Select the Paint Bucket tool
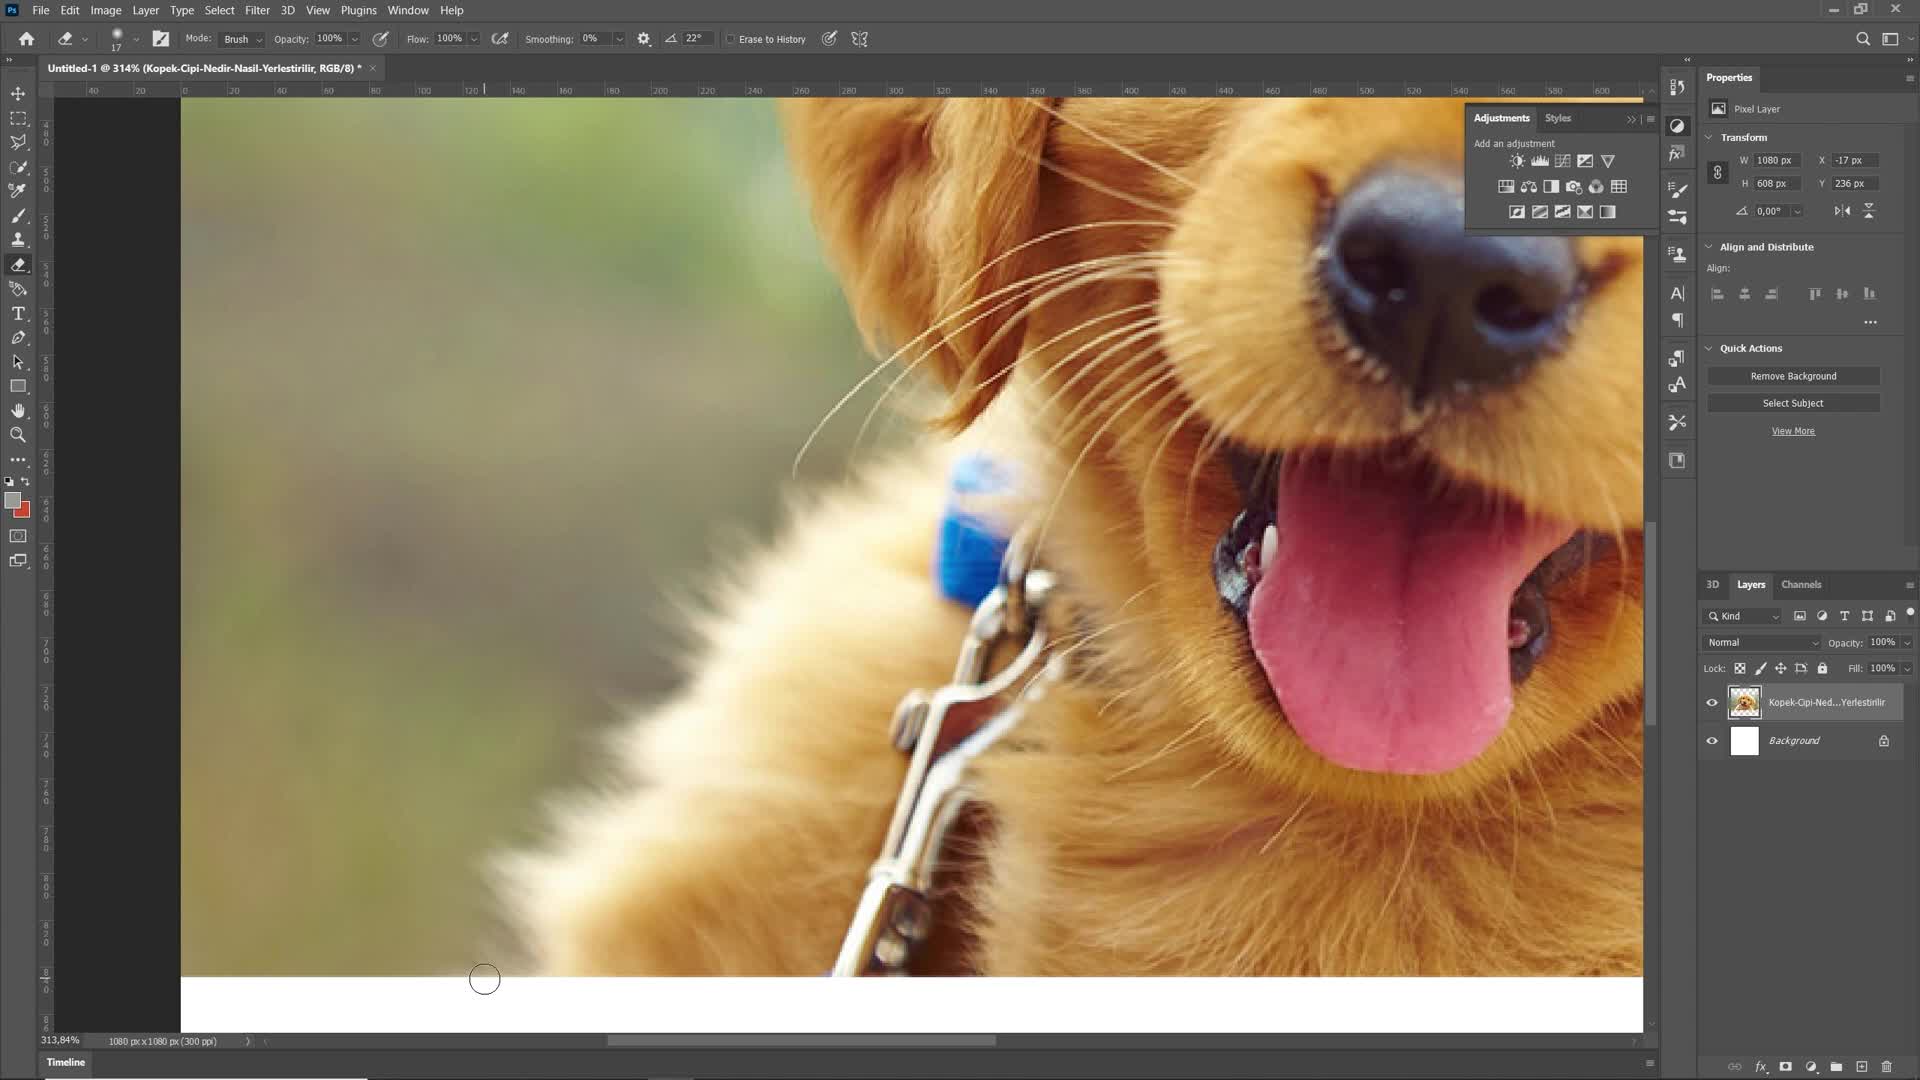 pyautogui.click(x=18, y=289)
